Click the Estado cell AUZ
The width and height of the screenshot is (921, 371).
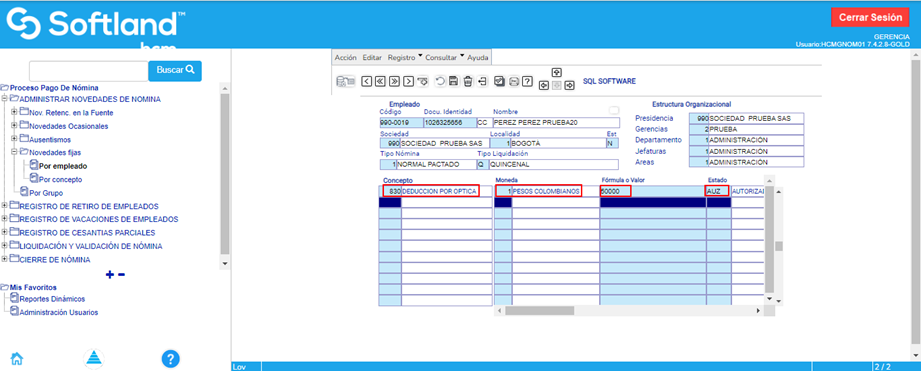pos(717,191)
